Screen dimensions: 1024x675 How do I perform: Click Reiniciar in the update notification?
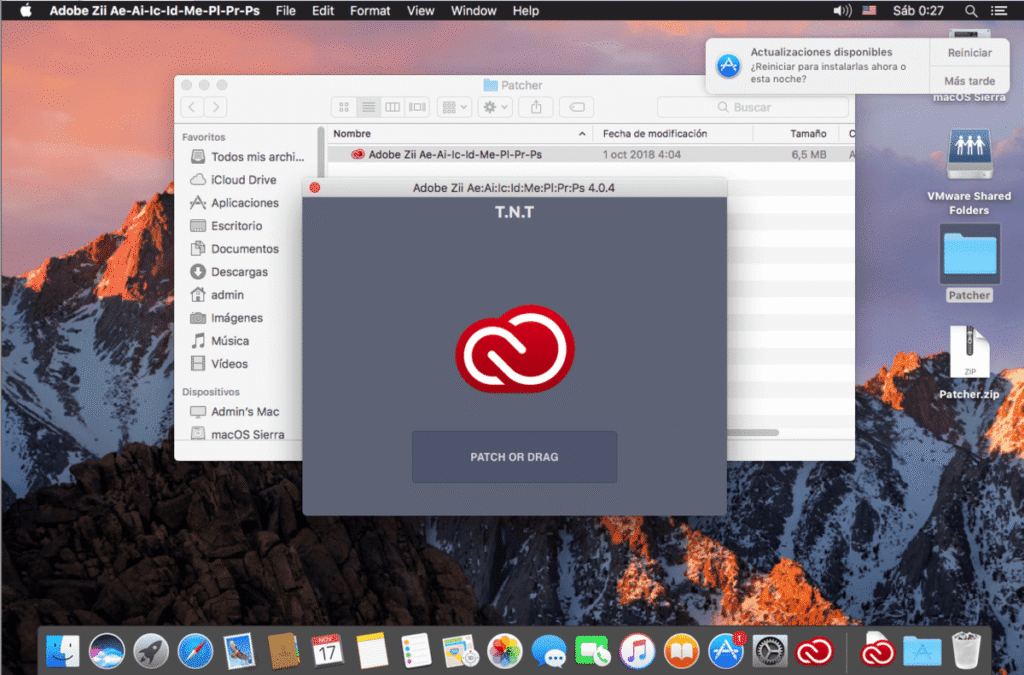969,53
